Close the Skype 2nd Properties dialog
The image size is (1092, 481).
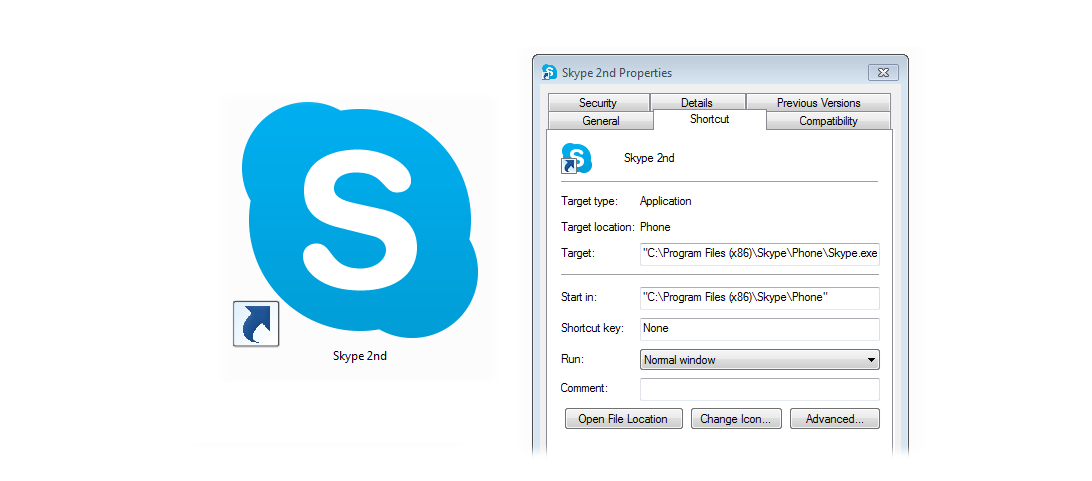coord(883,72)
